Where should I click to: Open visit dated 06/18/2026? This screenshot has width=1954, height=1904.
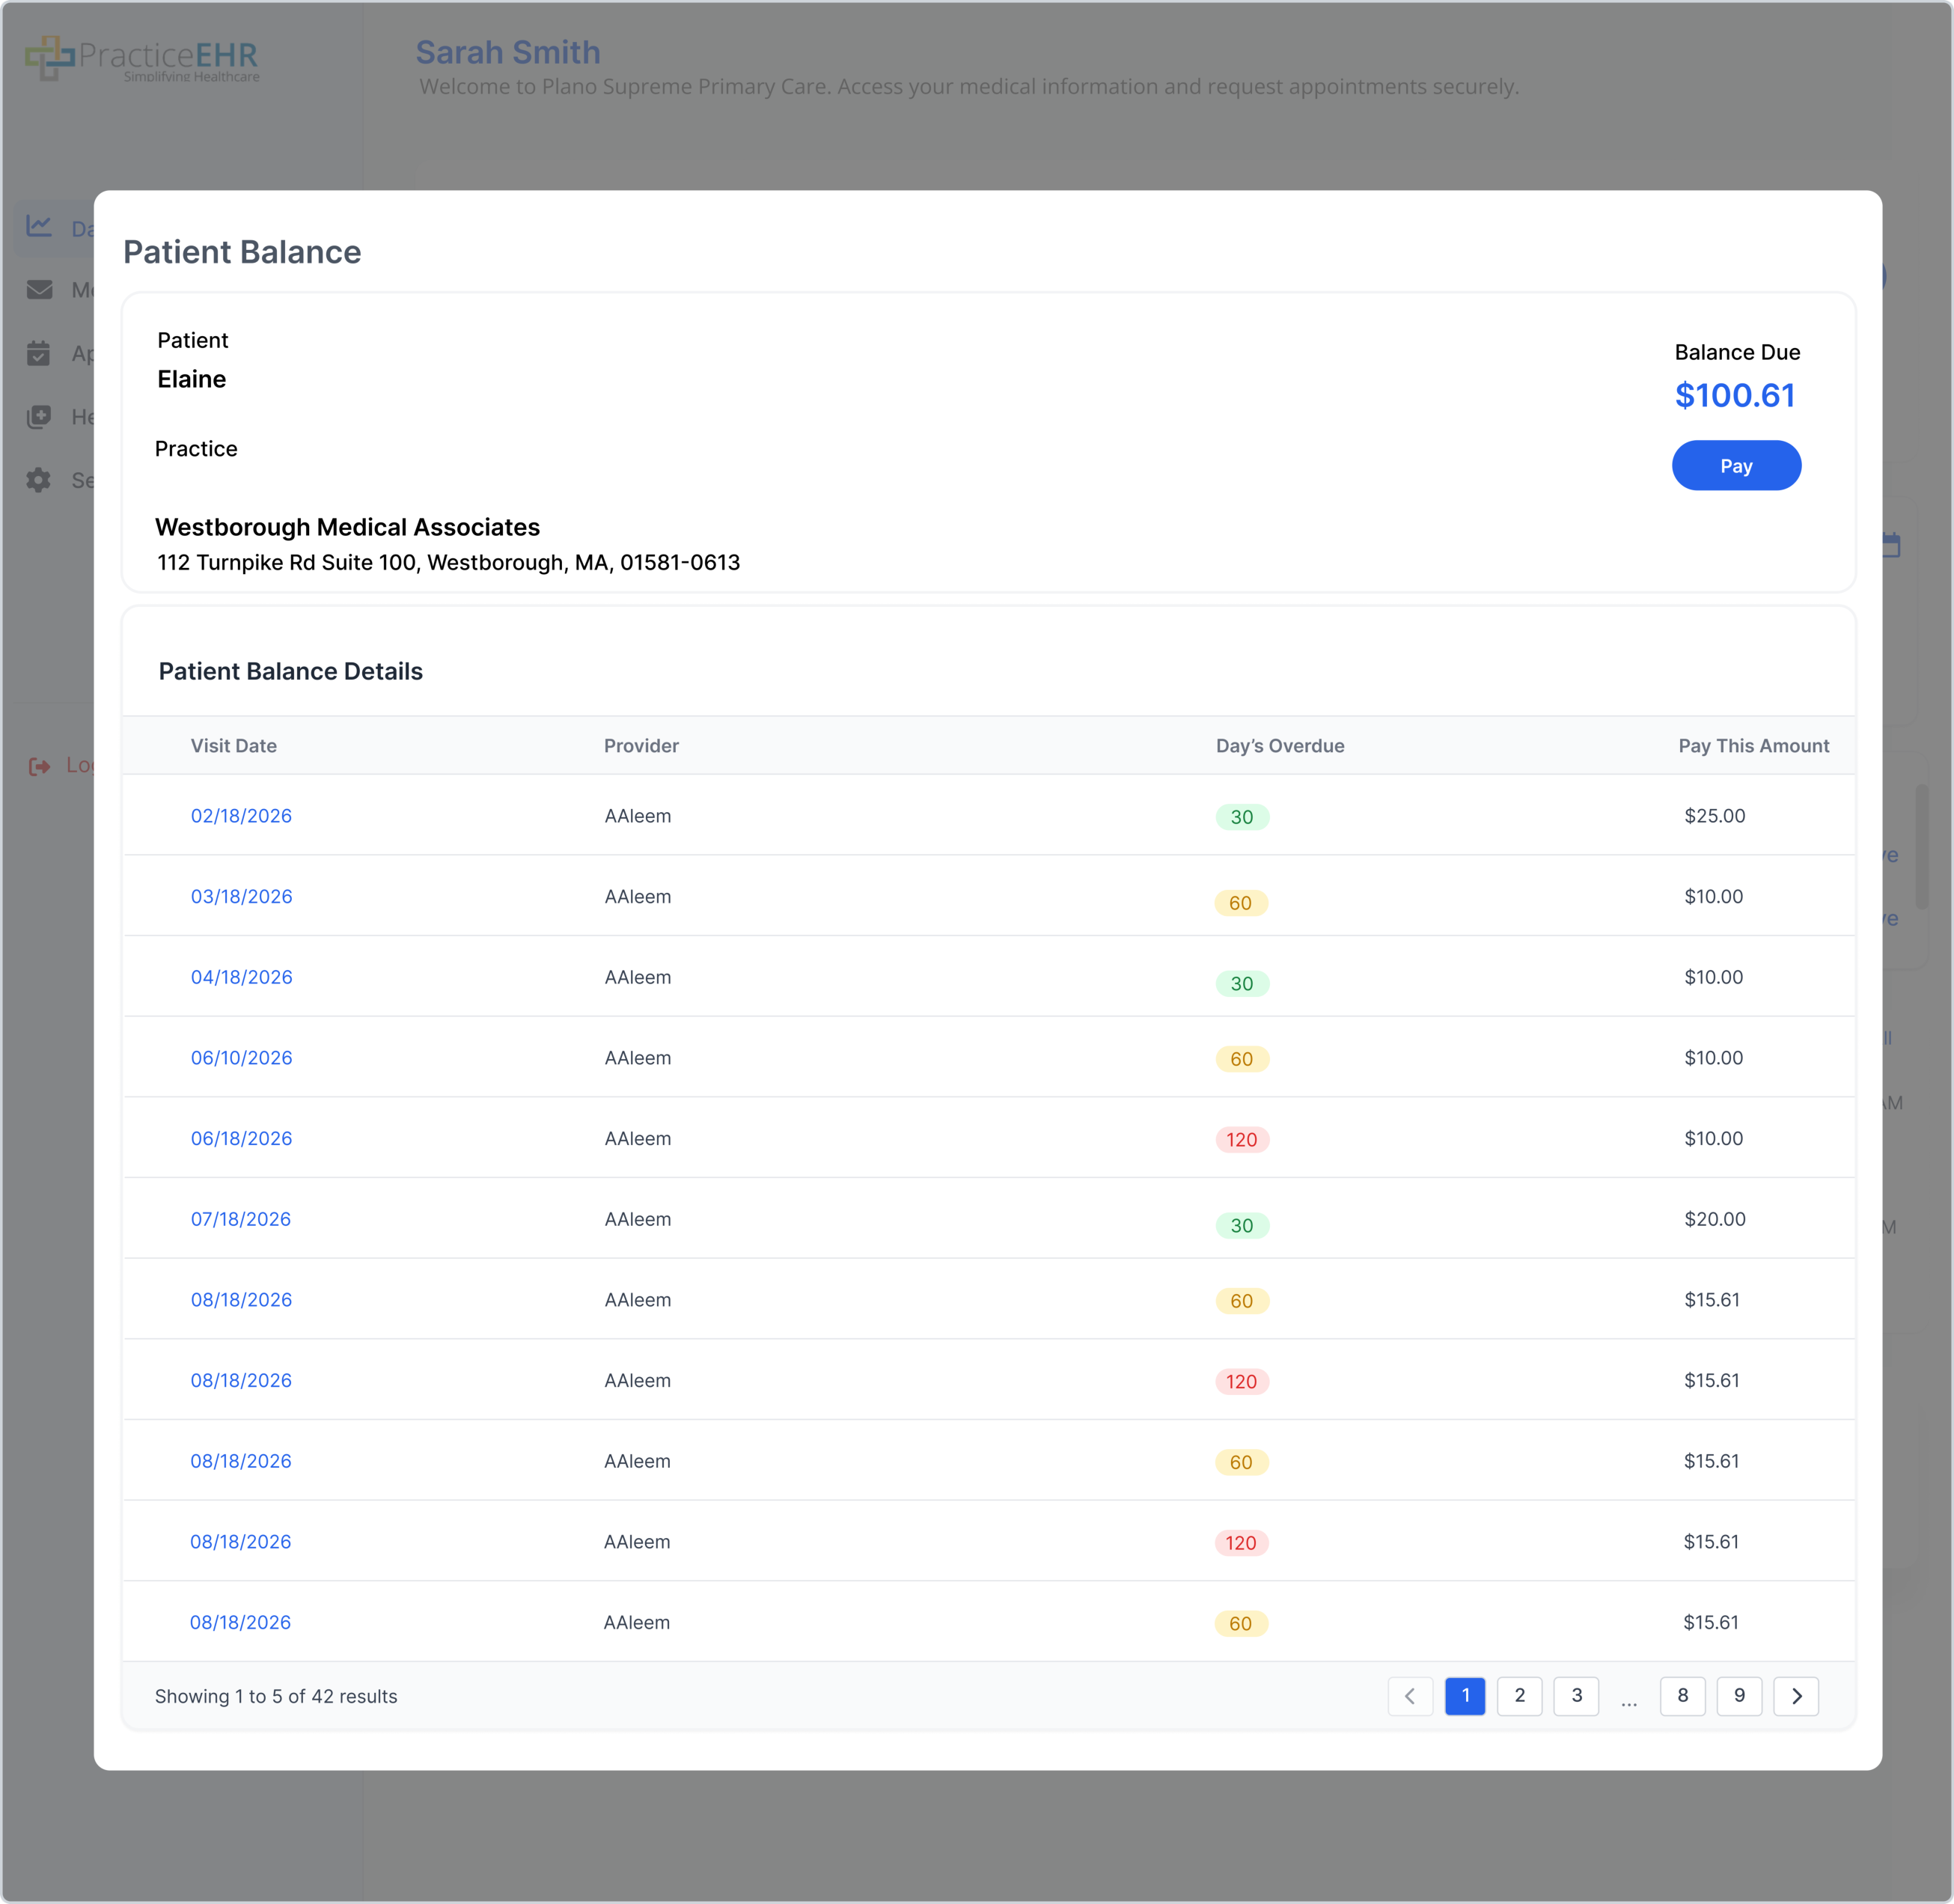241,1139
